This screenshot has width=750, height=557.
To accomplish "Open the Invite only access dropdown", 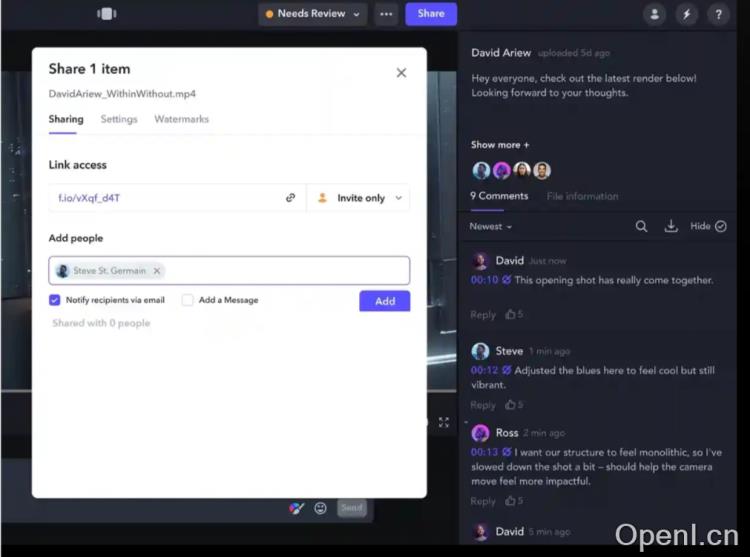I will coord(359,198).
